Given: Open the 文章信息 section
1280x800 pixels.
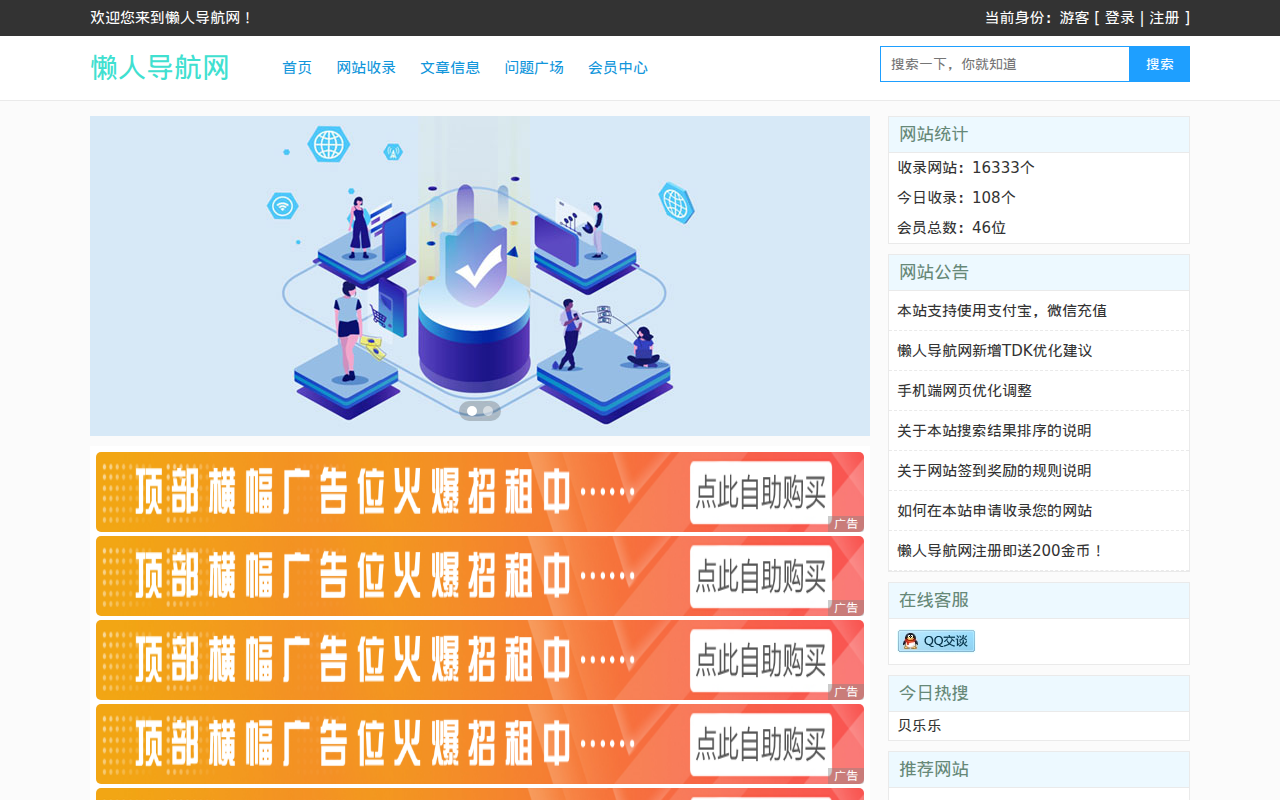Looking at the screenshot, I should click(450, 68).
